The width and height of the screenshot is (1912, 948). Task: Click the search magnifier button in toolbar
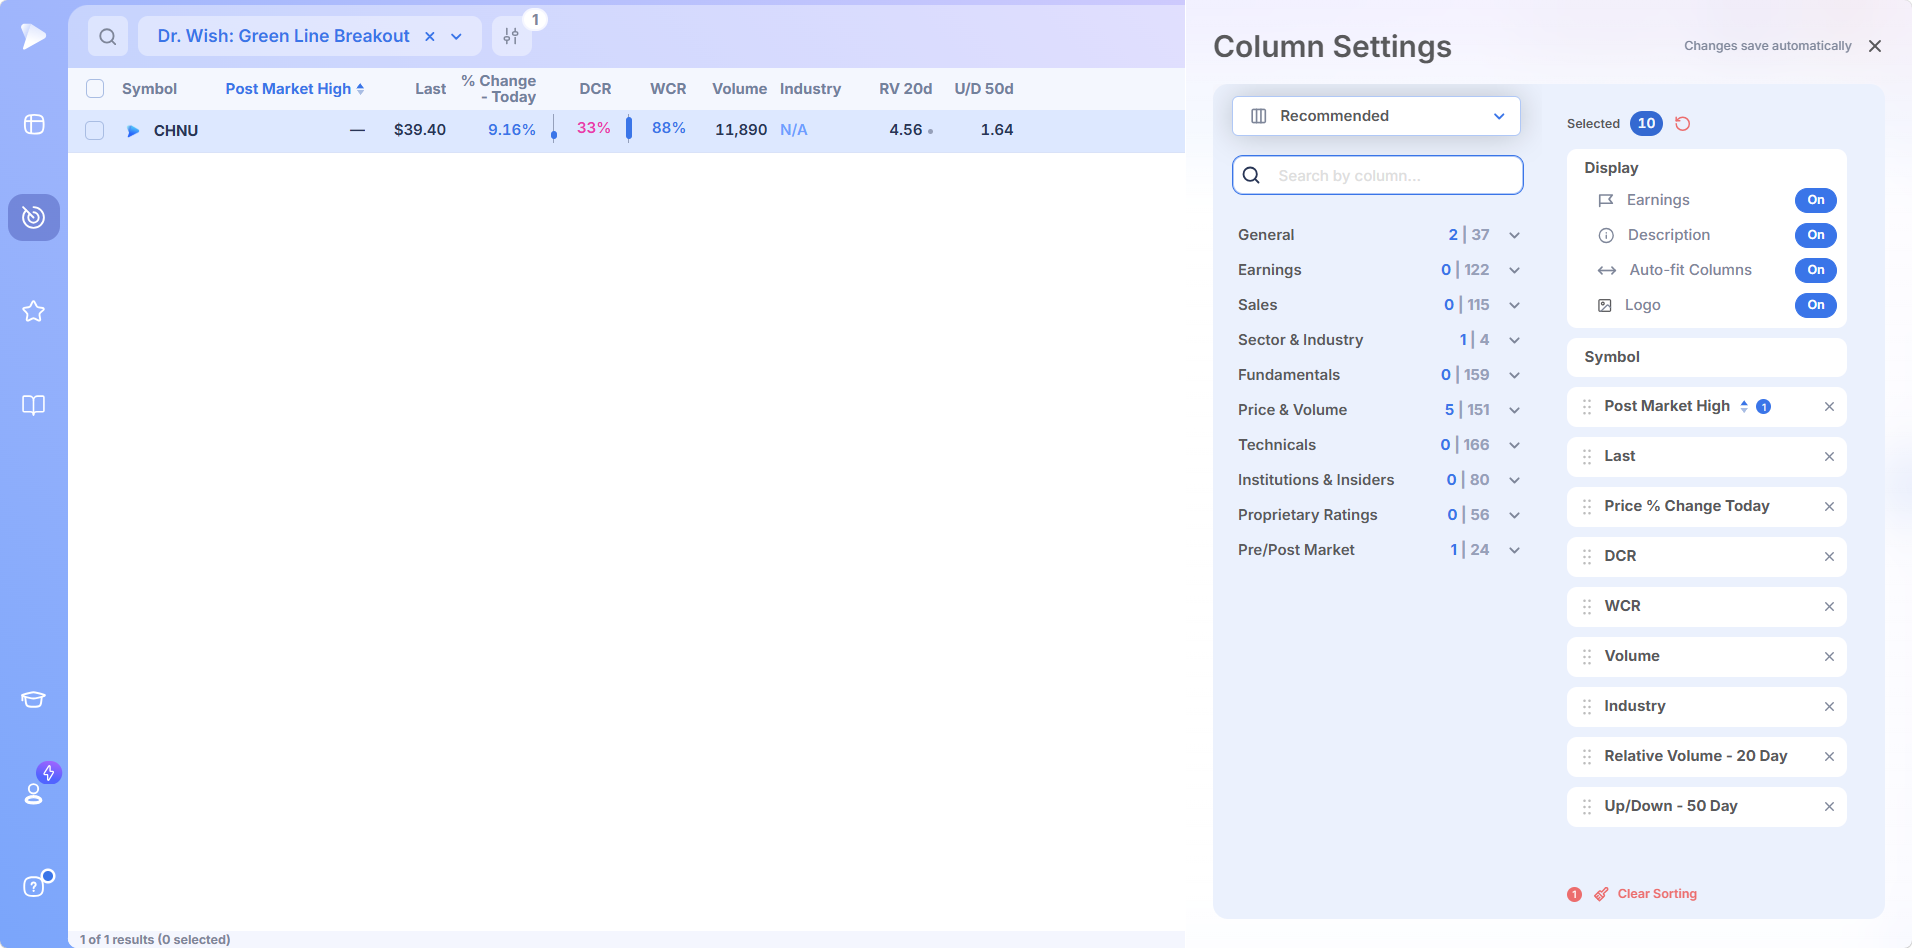(x=108, y=37)
